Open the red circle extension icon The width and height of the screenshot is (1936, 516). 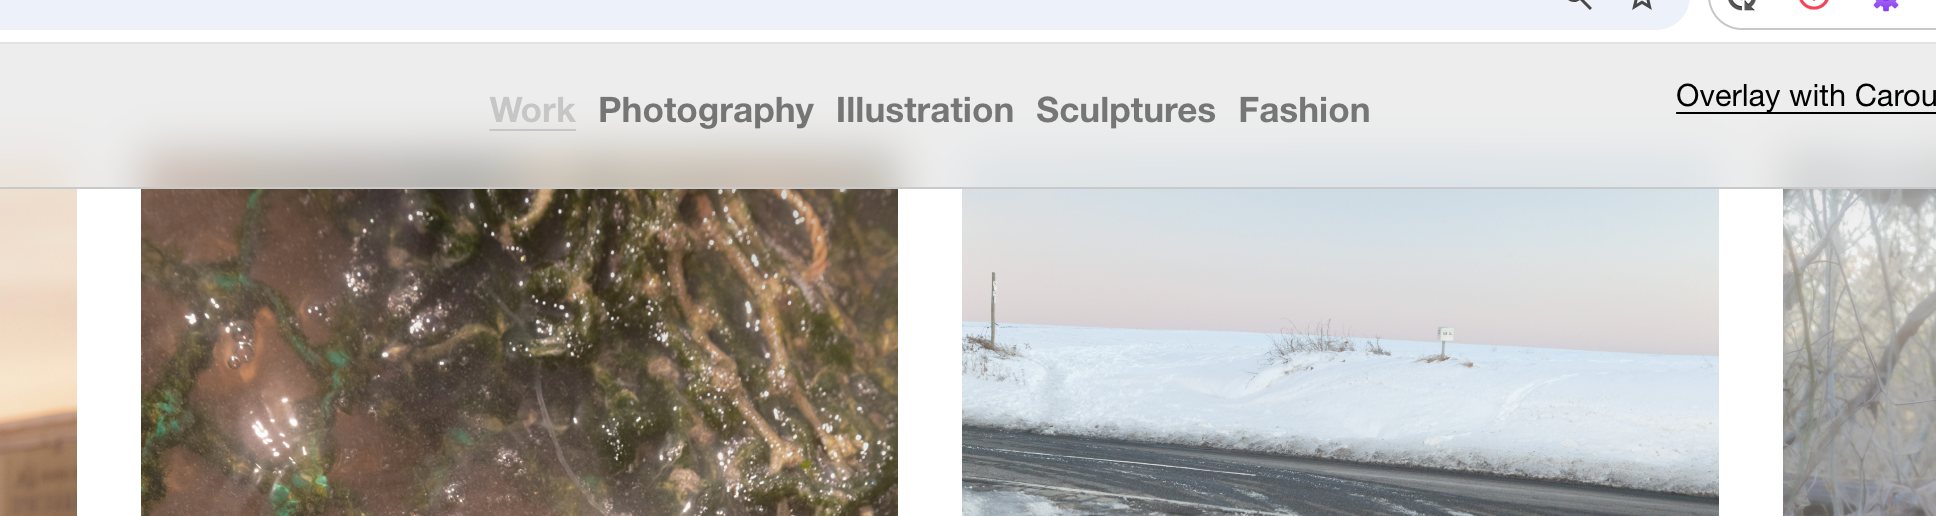[1814, 3]
